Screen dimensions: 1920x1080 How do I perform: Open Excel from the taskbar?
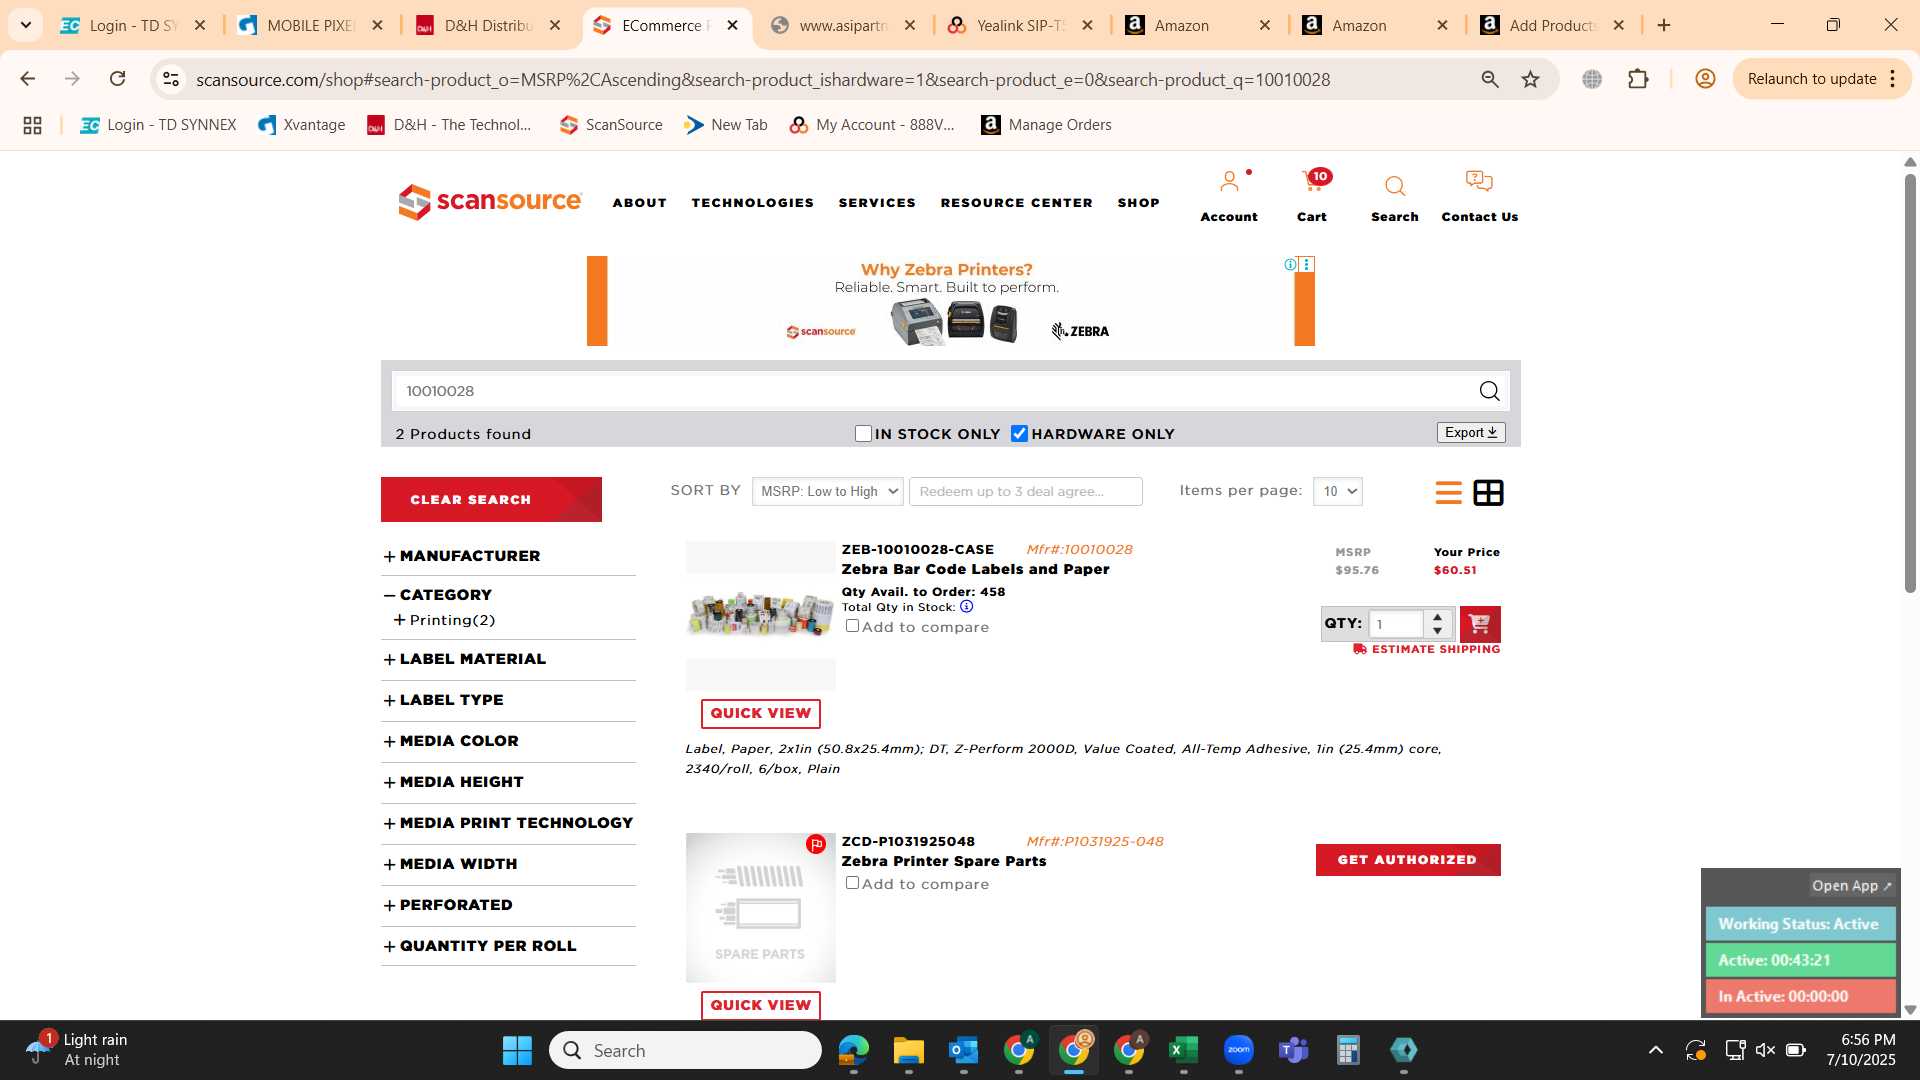pos(1183,1051)
